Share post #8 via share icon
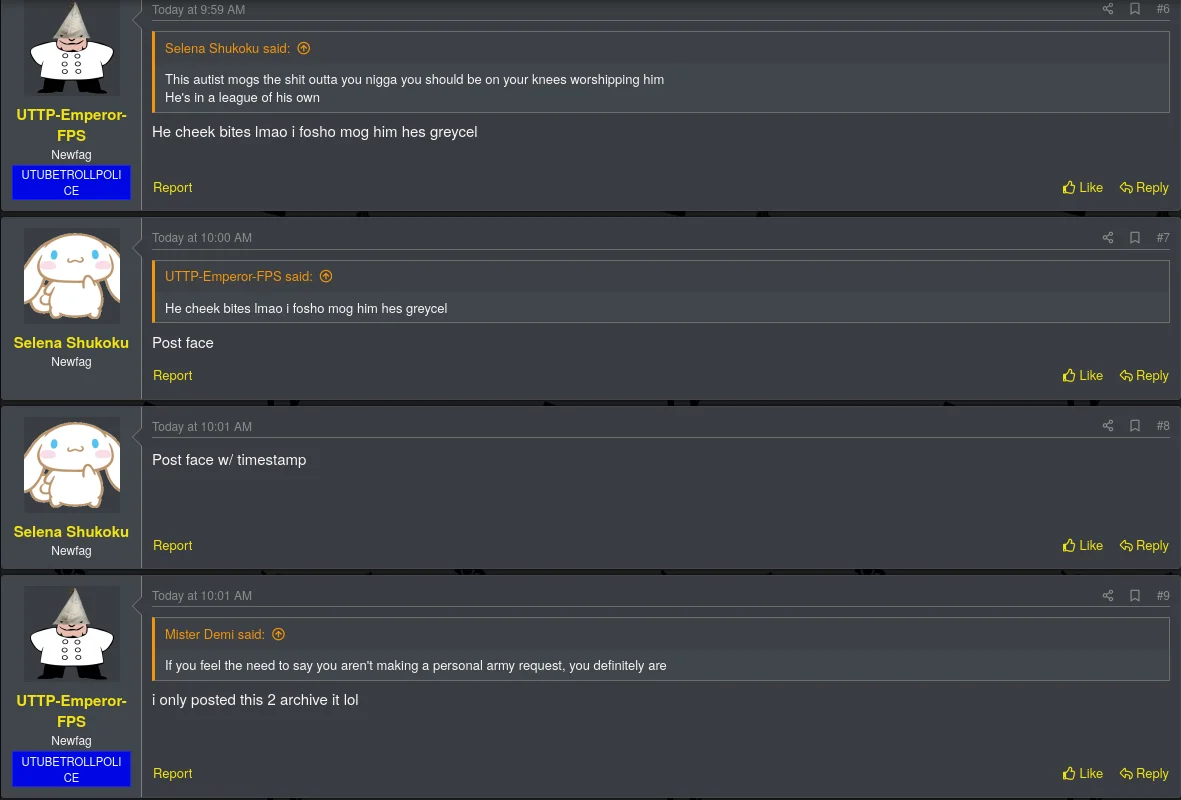The image size is (1181, 800). pos(1107,426)
